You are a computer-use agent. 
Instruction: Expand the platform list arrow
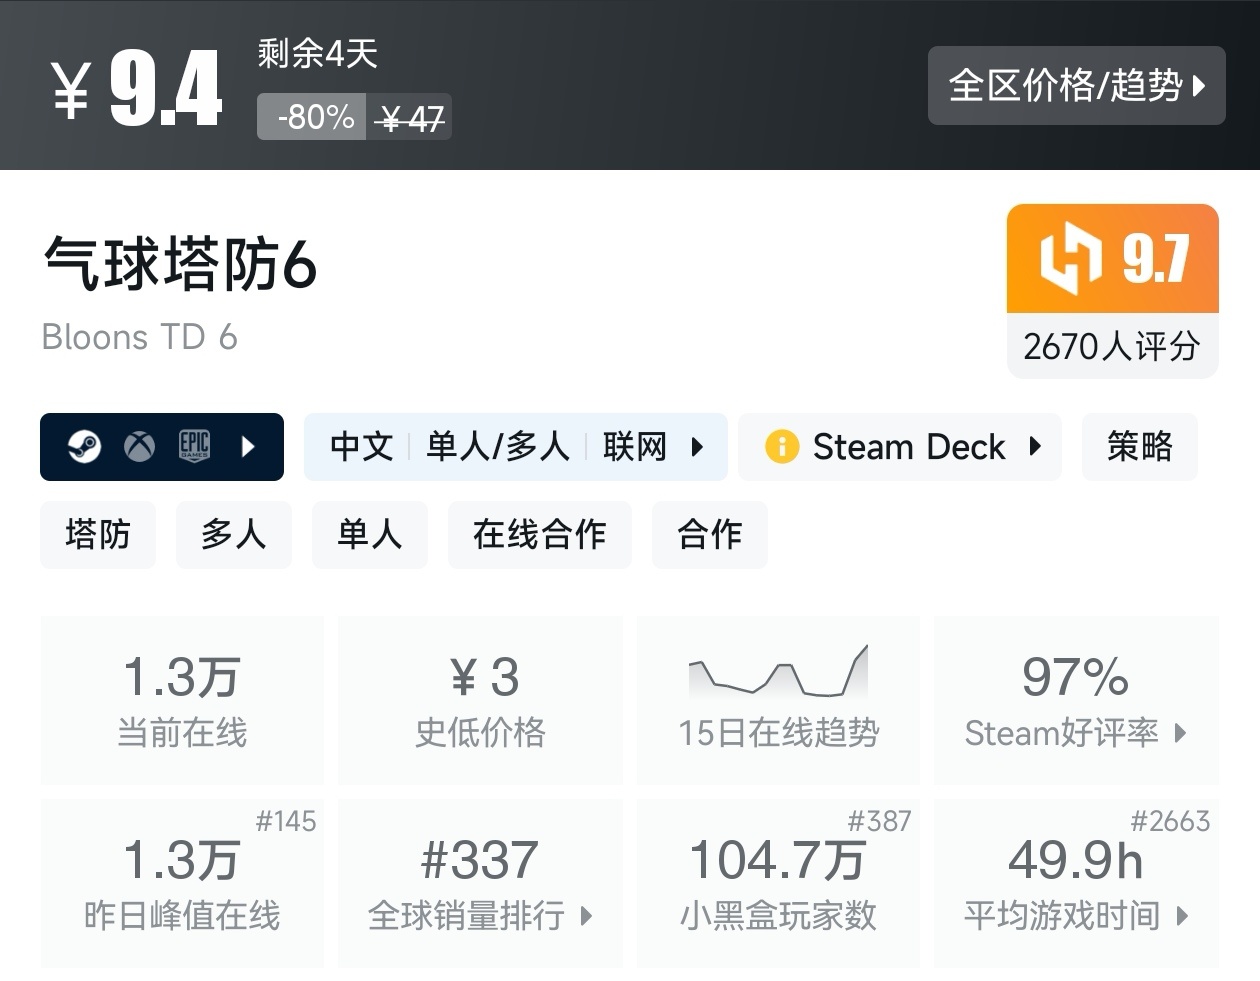tap(248, 447)
